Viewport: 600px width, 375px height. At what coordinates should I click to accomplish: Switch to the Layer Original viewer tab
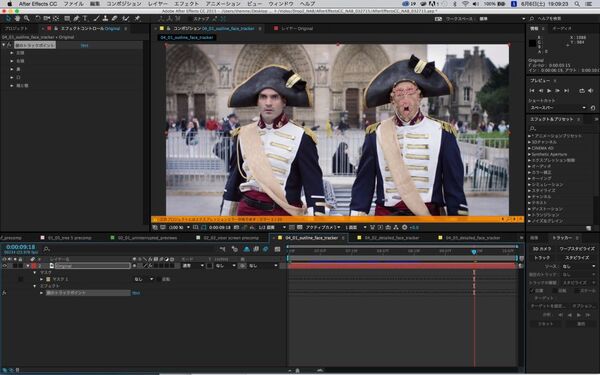tap(297, 28)
